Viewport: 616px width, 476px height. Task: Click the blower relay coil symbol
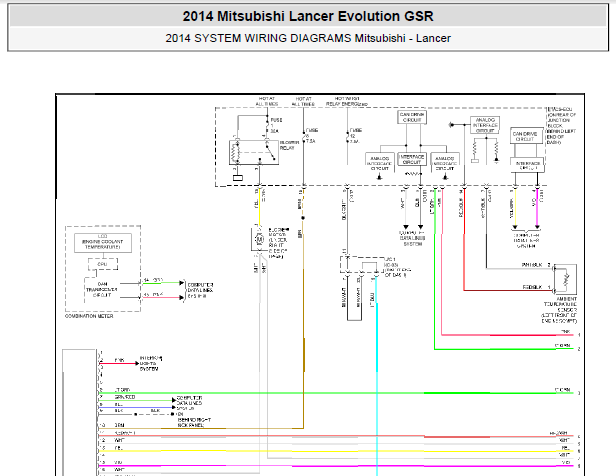click(236, 152)
